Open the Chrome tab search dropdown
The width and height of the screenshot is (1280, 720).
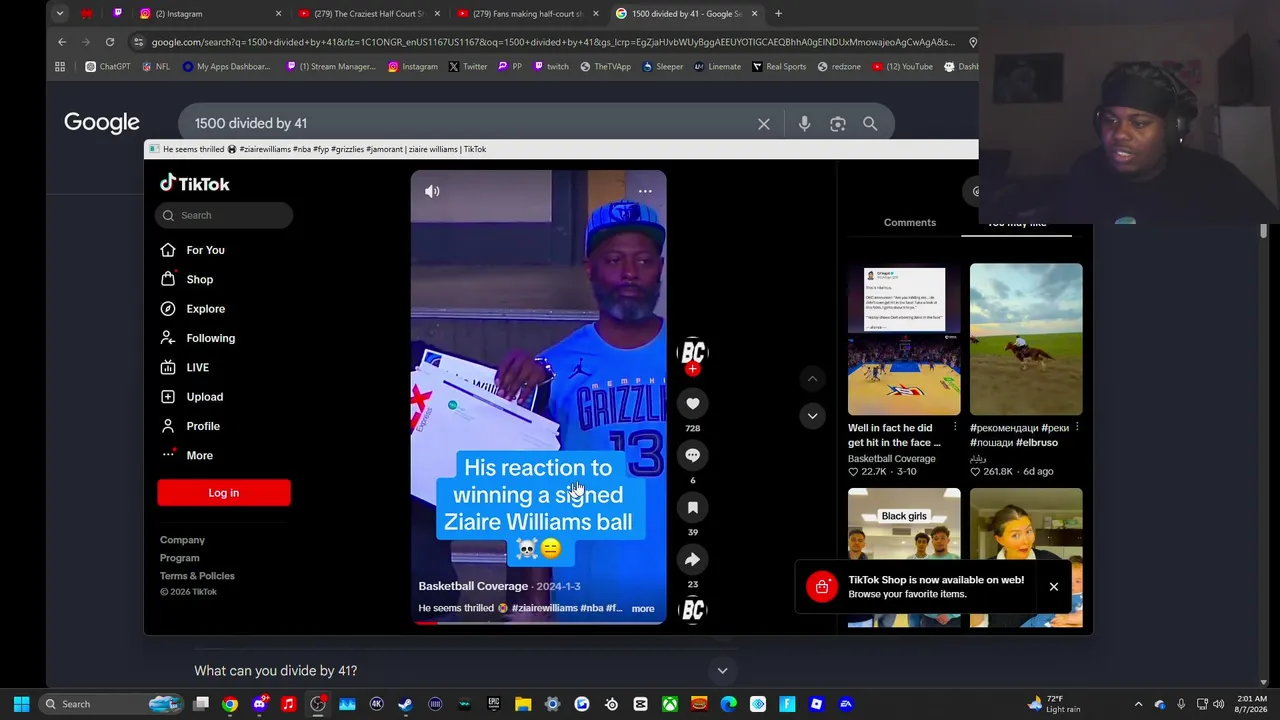pyautogui.click(x=60, y=14)
